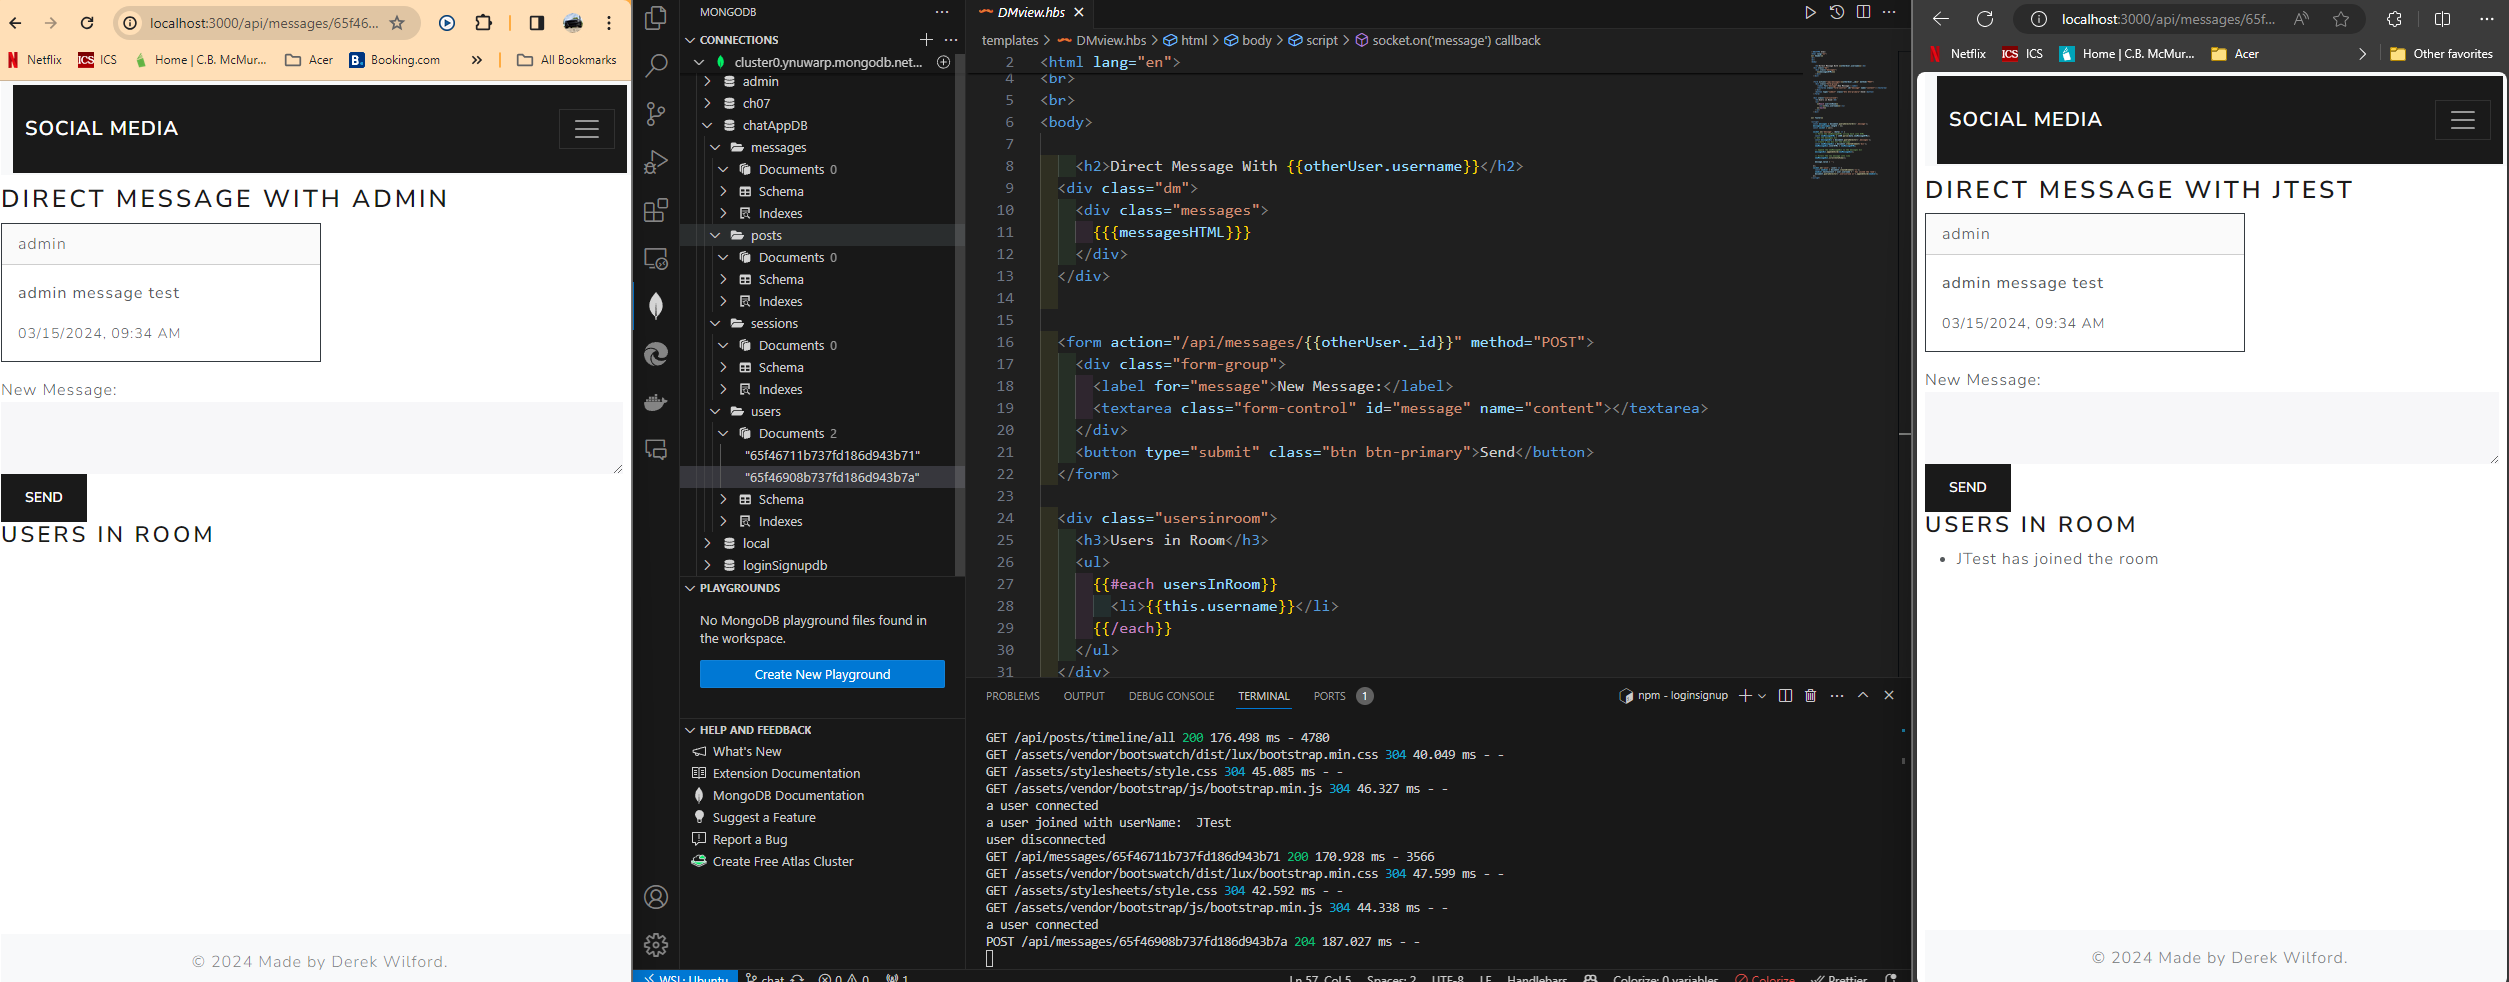Open the Edge tools icon in the activity bar
Screen dimensions: 2509x982
click(656, 354)
